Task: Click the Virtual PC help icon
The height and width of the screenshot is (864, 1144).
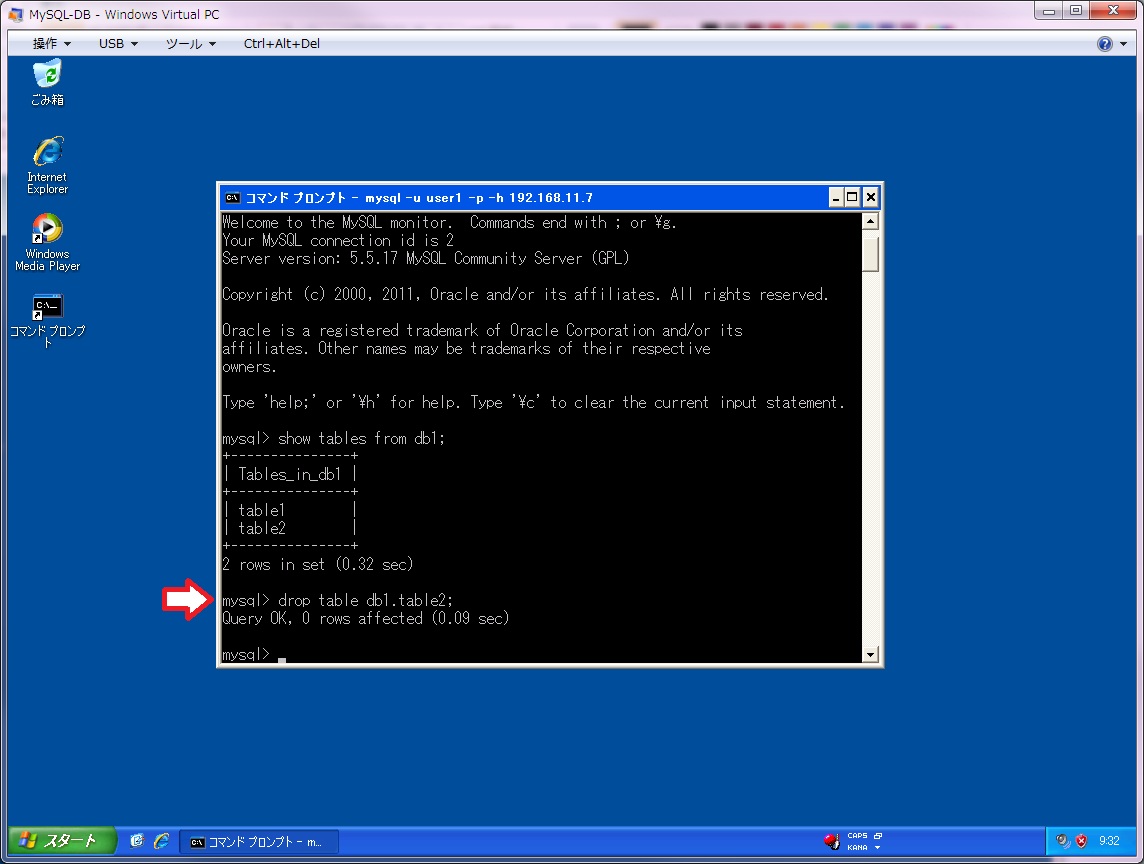Action: (1105, 44)
